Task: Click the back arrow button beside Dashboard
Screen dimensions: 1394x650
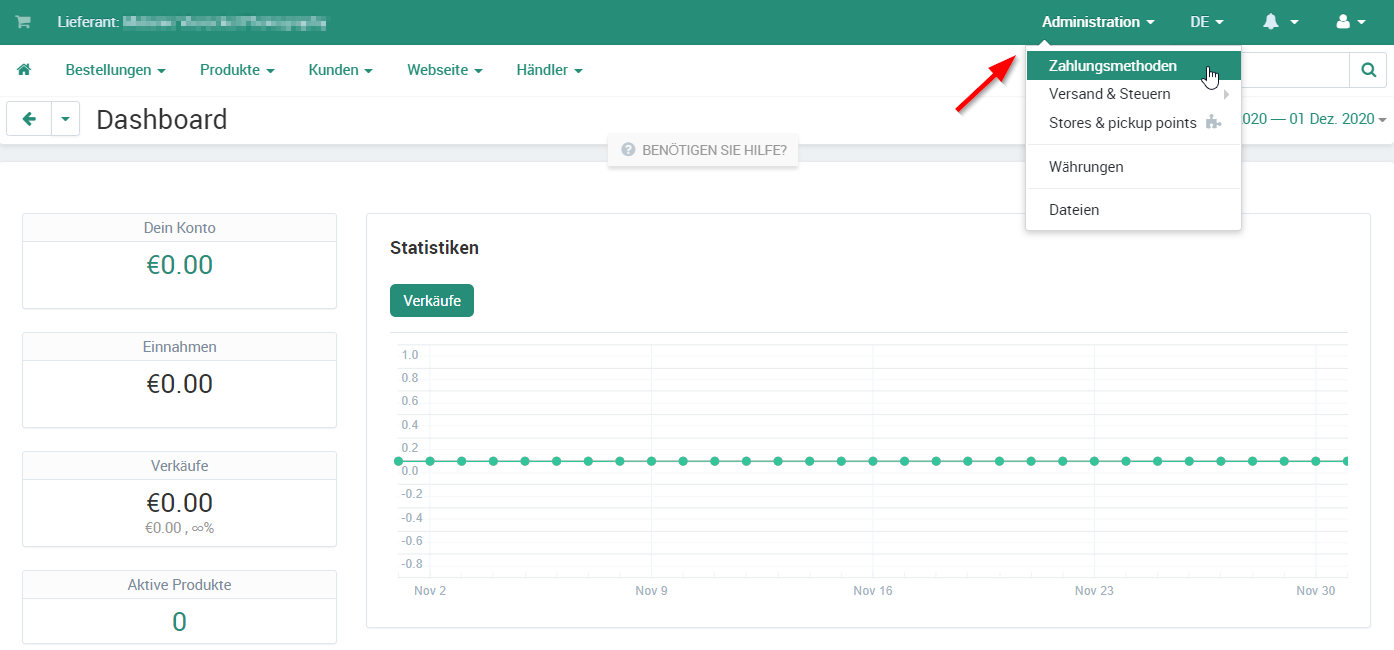Action: [29, 119]
